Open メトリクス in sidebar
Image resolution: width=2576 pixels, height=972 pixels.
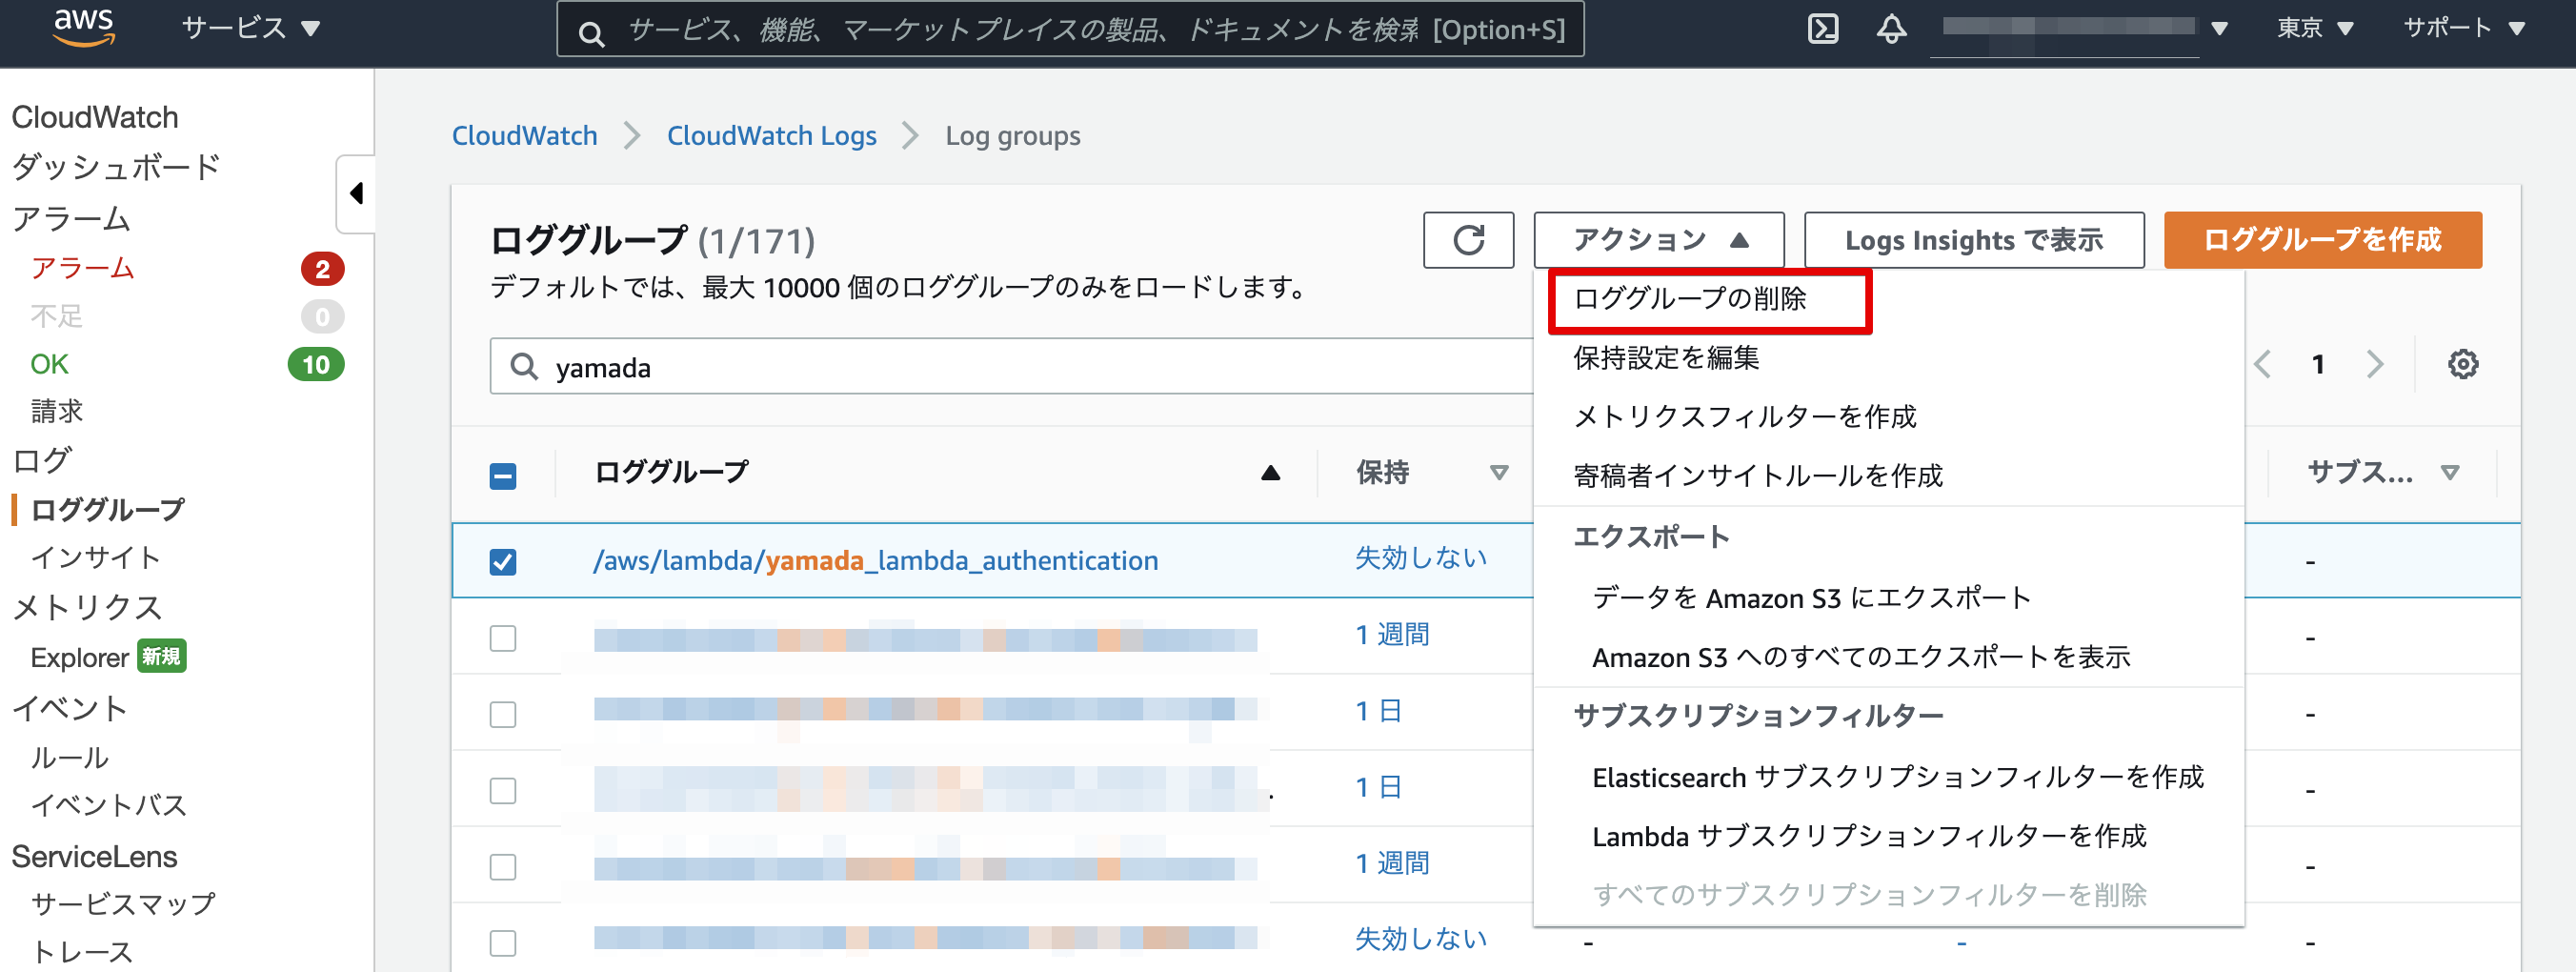(86, 607)
